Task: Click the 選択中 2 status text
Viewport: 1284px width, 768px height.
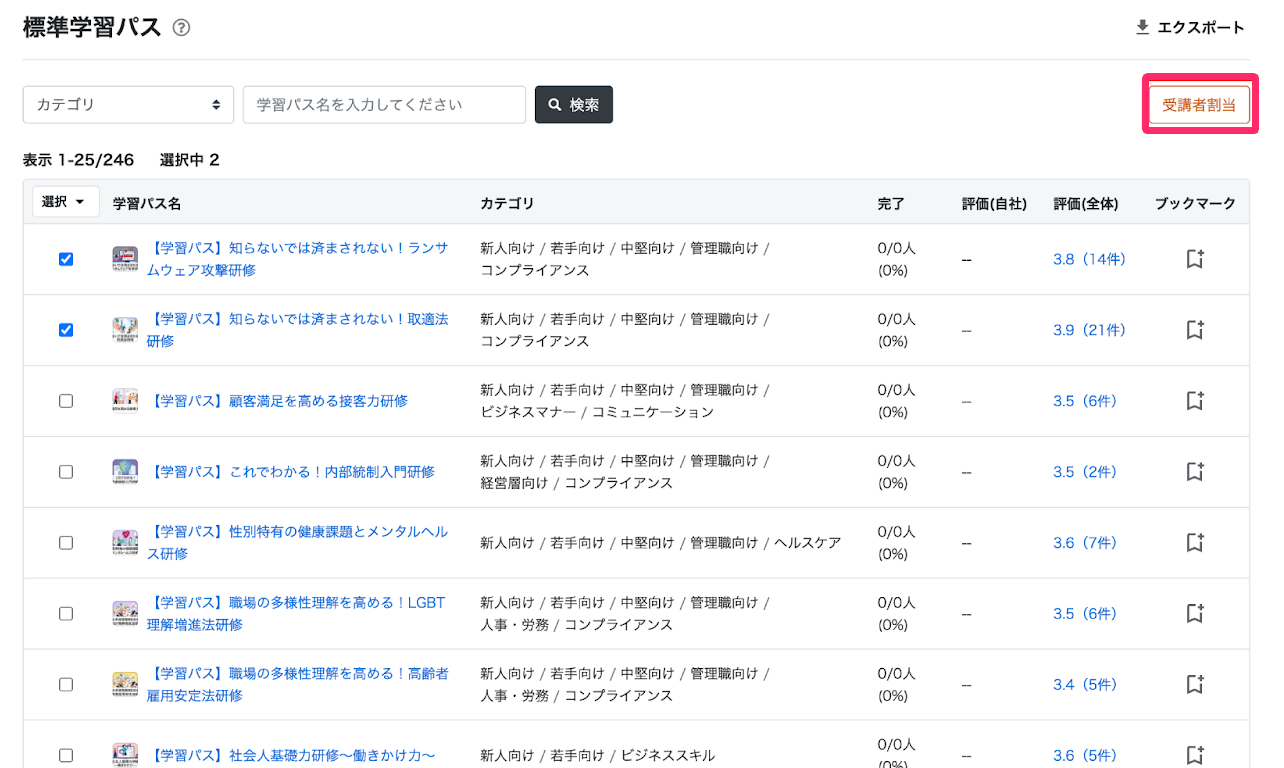Action: tap(189, 160)
